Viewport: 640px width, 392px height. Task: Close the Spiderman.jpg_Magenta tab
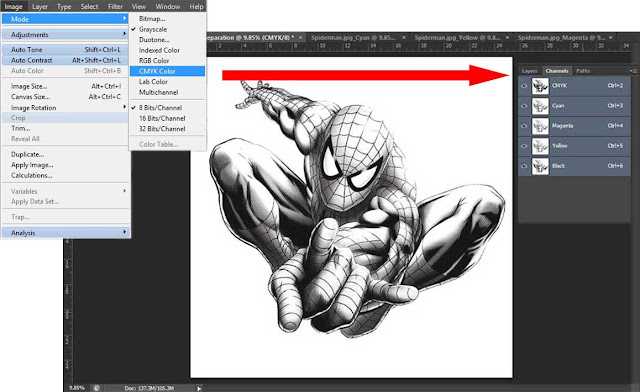pos(611,38)
